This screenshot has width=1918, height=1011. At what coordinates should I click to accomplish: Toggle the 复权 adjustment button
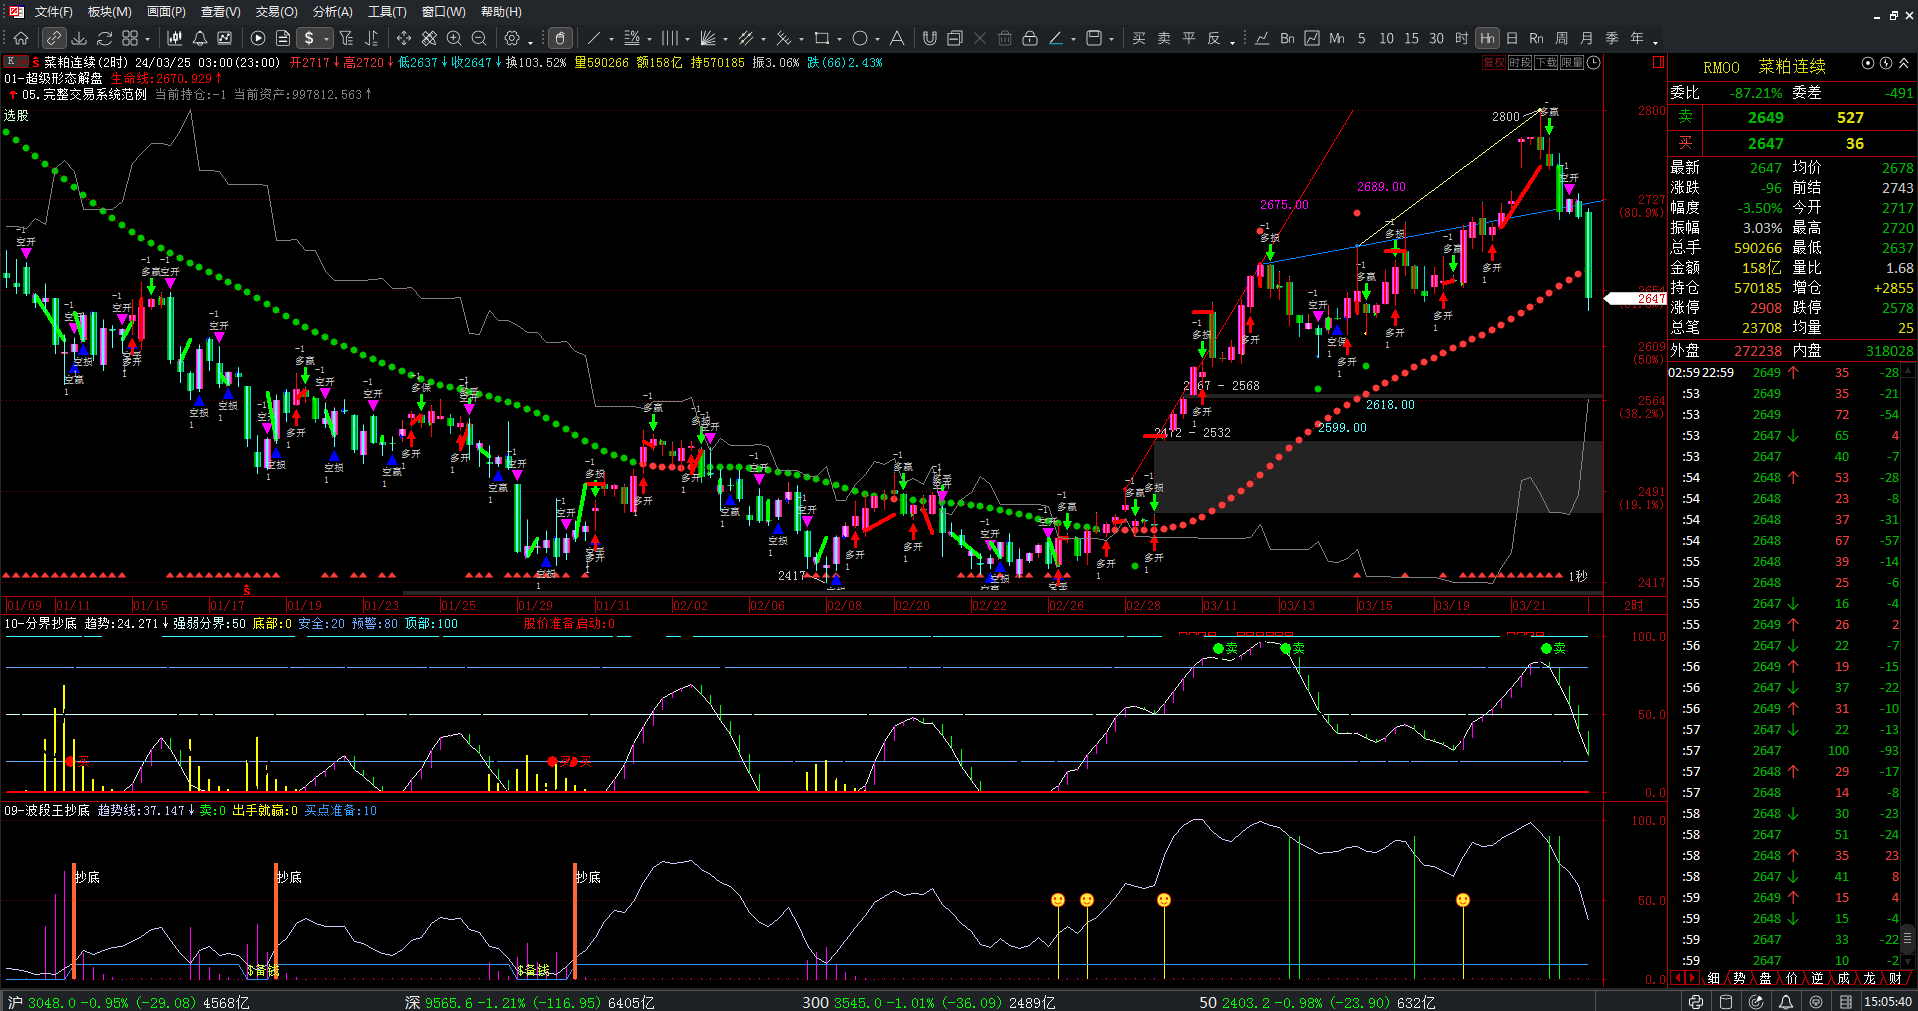[x=1493, y=62]
